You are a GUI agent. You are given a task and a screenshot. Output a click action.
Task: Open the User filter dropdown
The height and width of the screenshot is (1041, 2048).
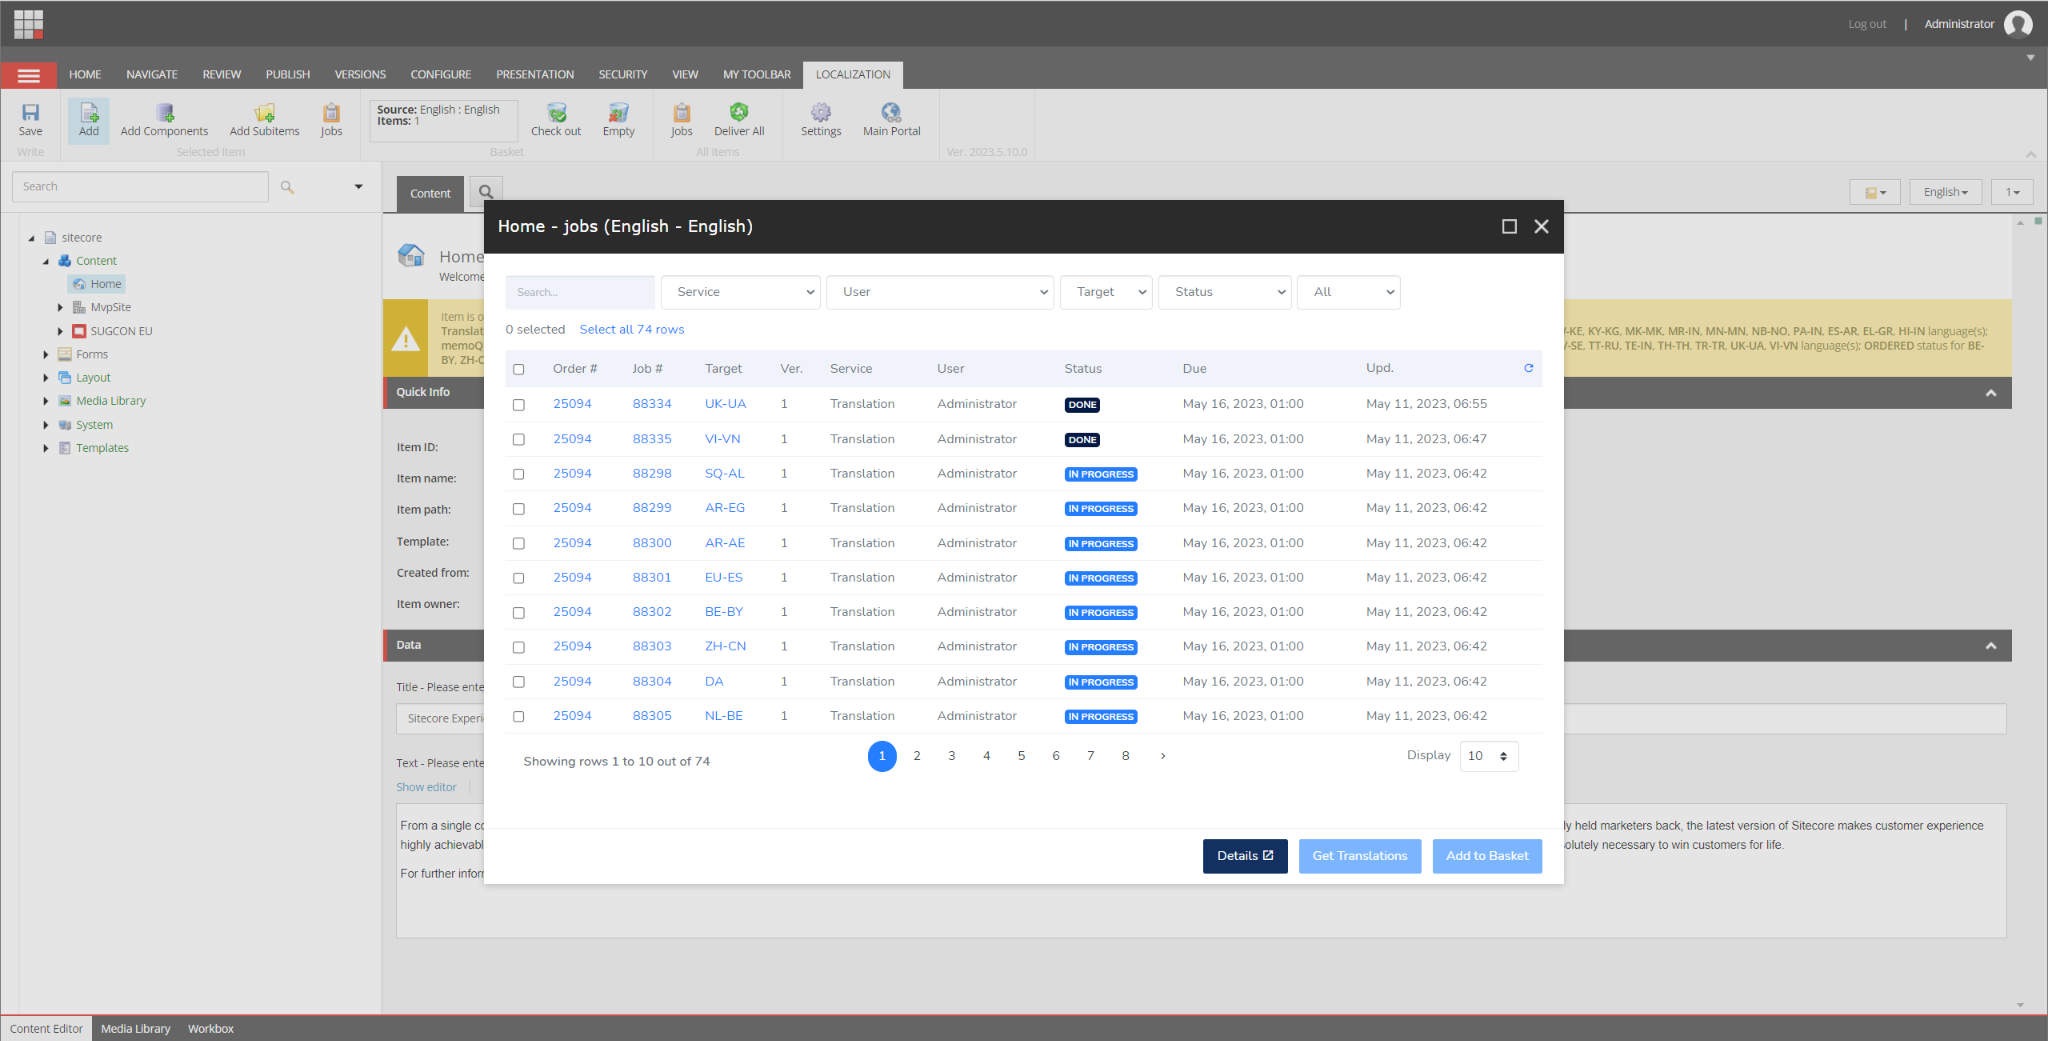(x=941, y=292)
